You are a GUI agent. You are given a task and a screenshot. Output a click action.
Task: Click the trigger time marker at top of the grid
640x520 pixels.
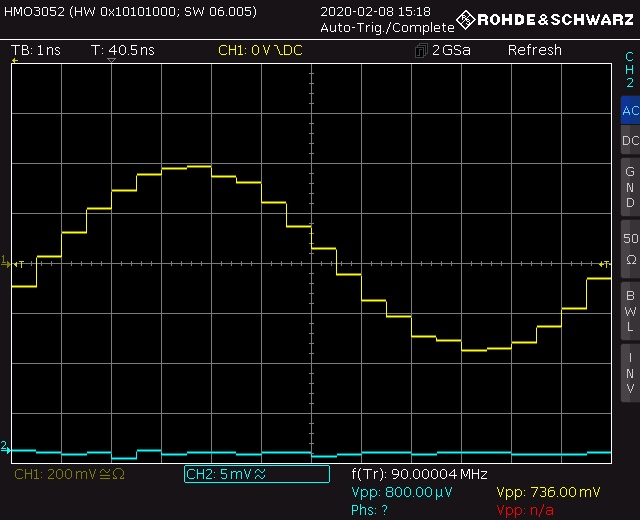point(112,62)
